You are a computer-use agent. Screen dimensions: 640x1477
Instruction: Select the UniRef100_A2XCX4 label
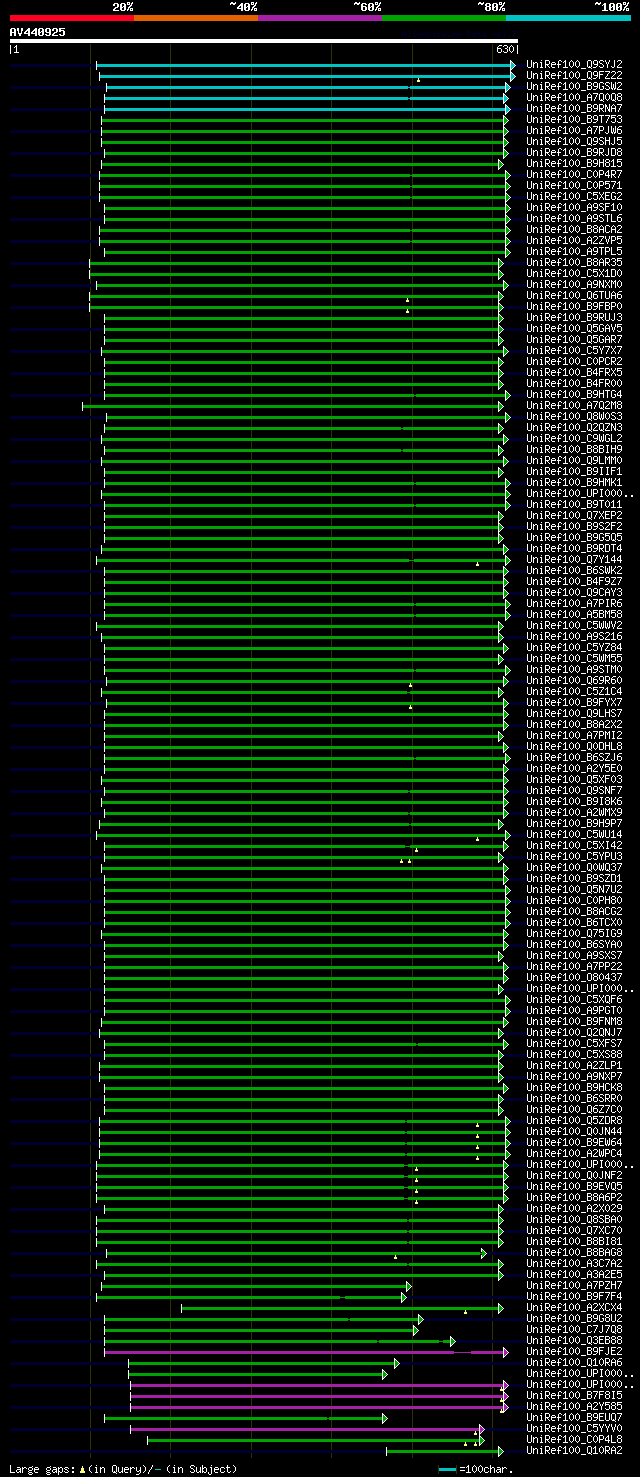574,1307
